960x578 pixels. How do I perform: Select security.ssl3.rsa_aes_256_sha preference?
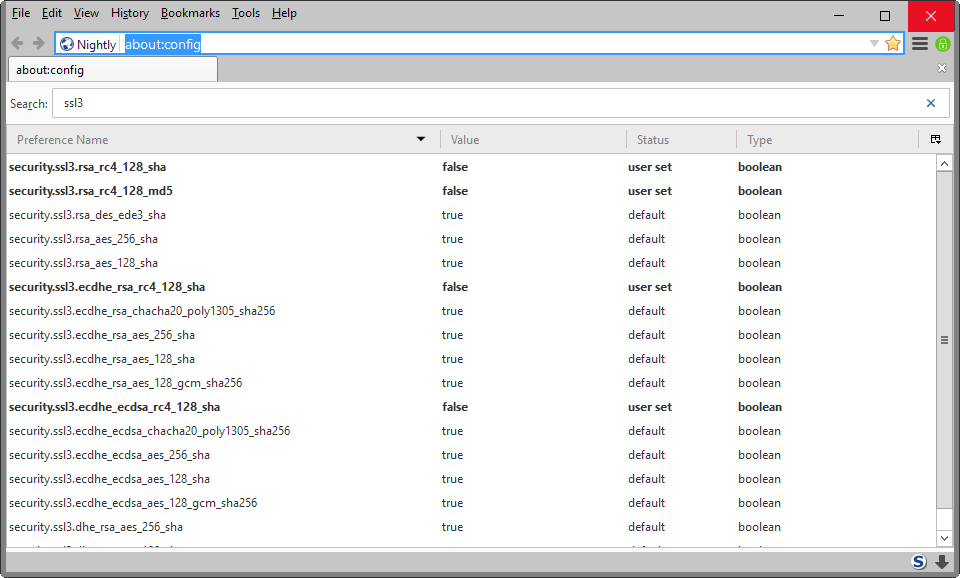point(83,239)
